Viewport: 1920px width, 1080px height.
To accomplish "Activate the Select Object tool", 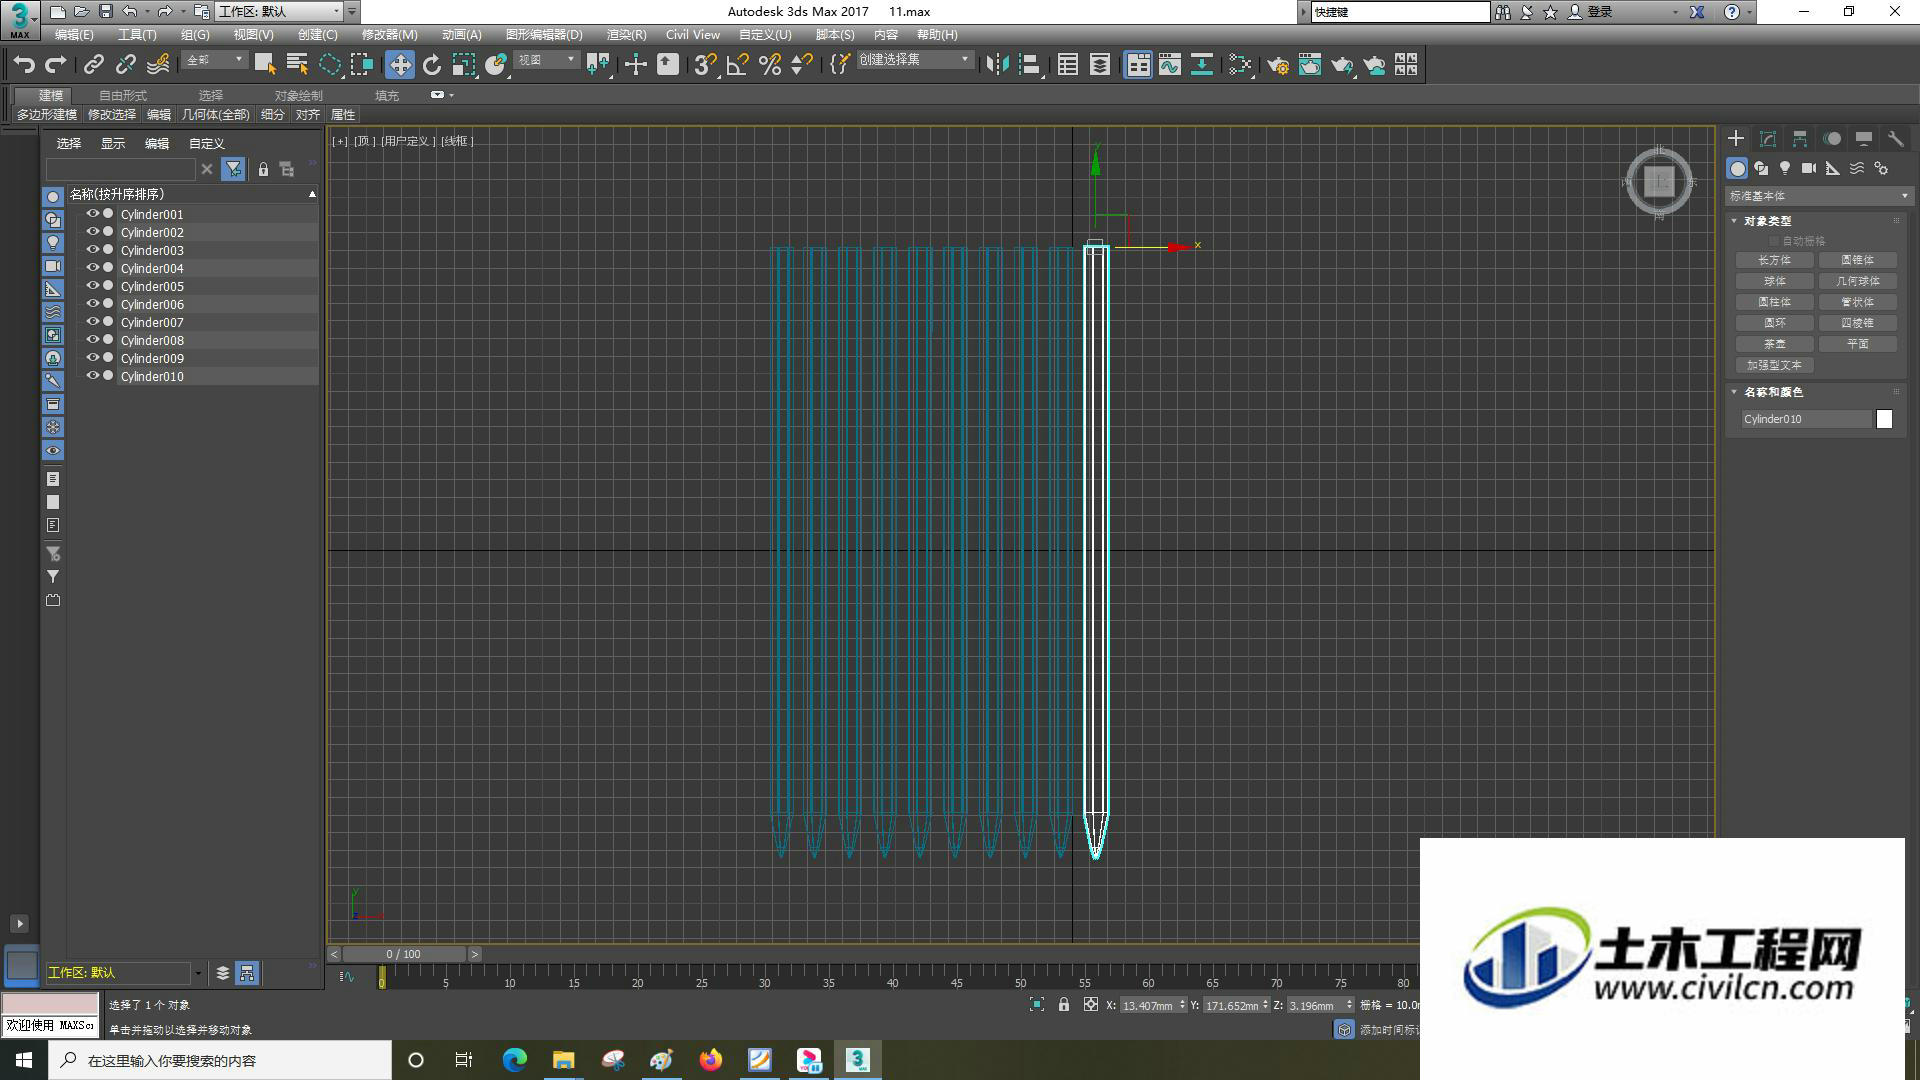I will (x=265, y=65).
